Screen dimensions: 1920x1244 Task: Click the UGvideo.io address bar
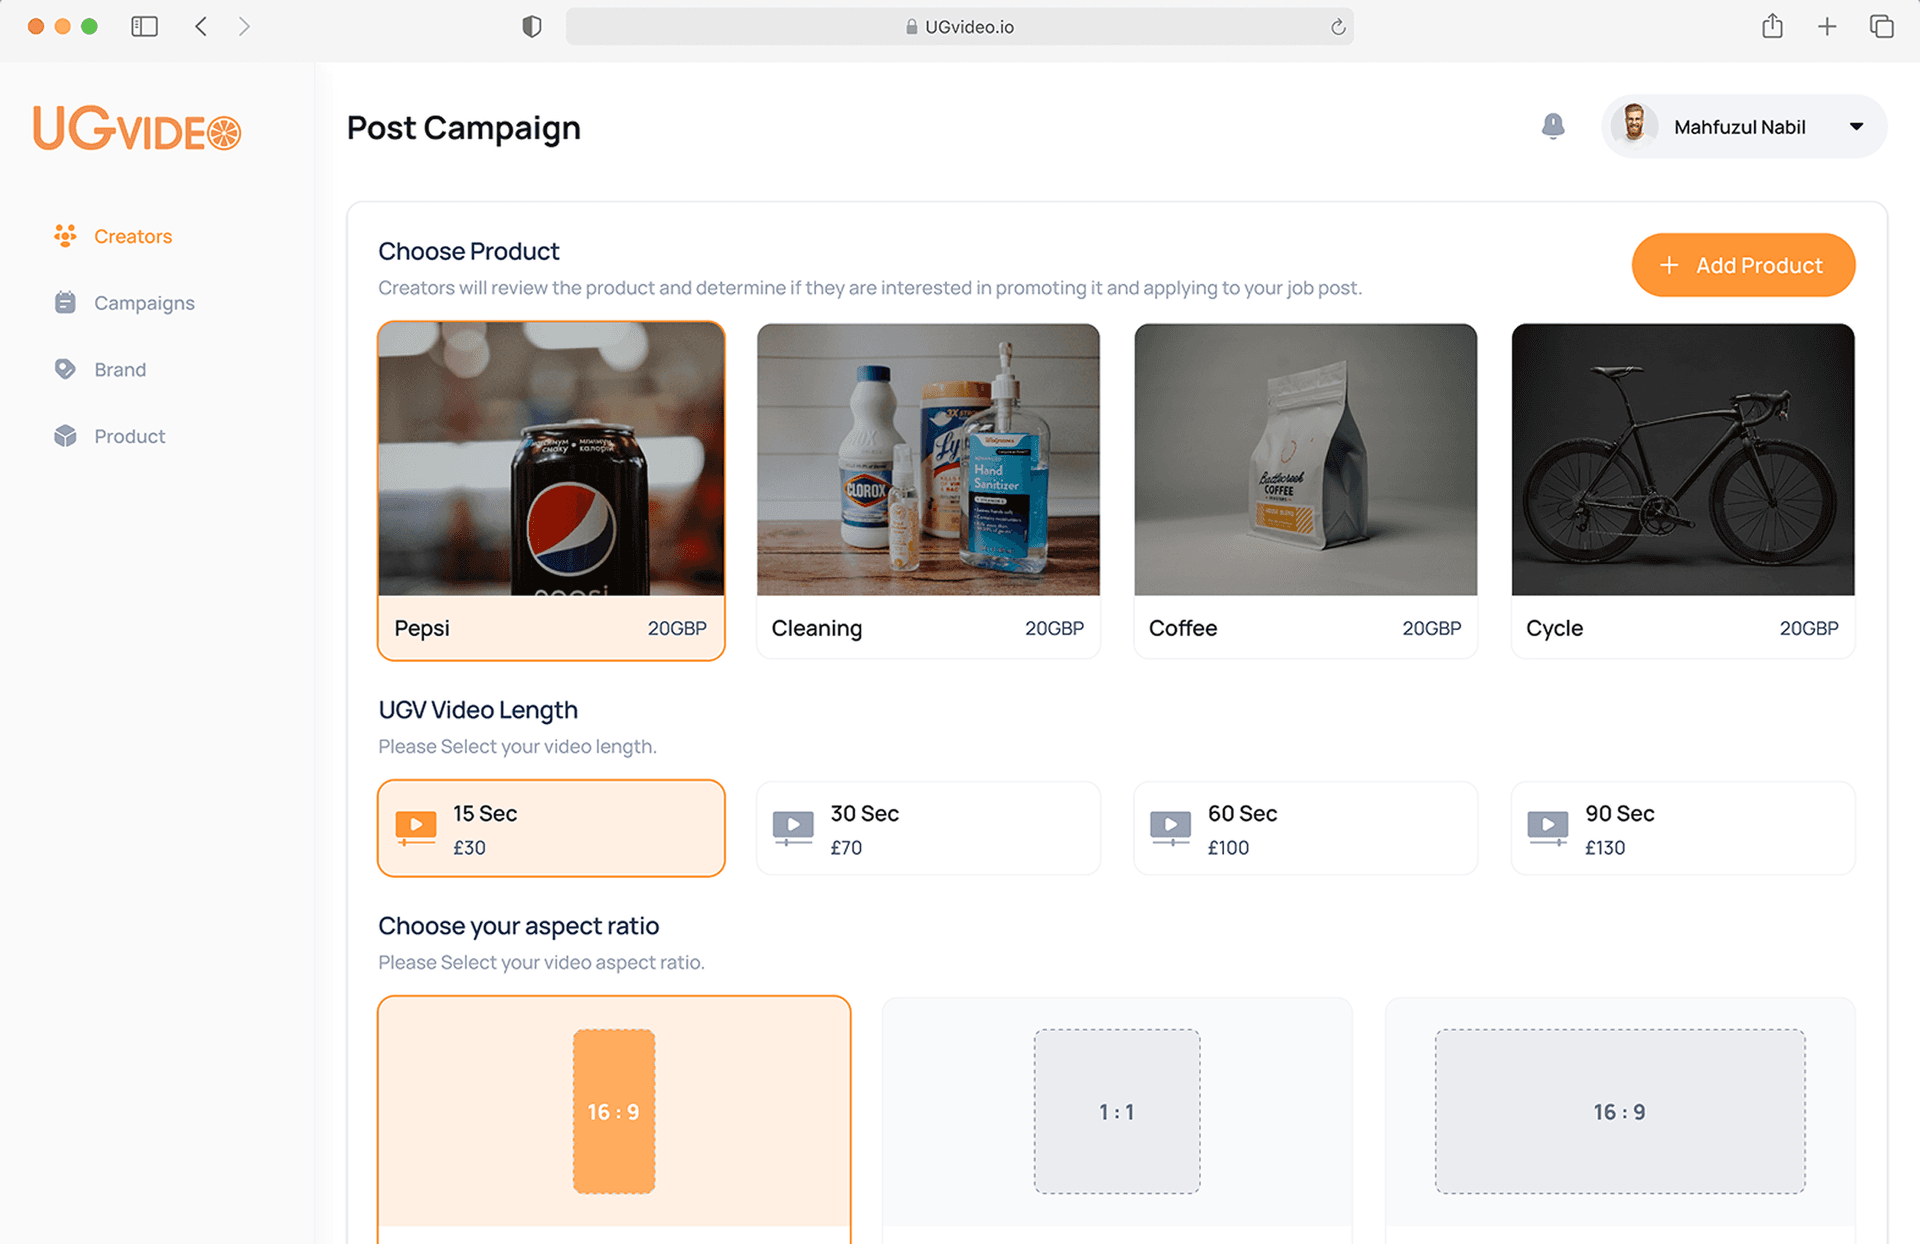958,27
